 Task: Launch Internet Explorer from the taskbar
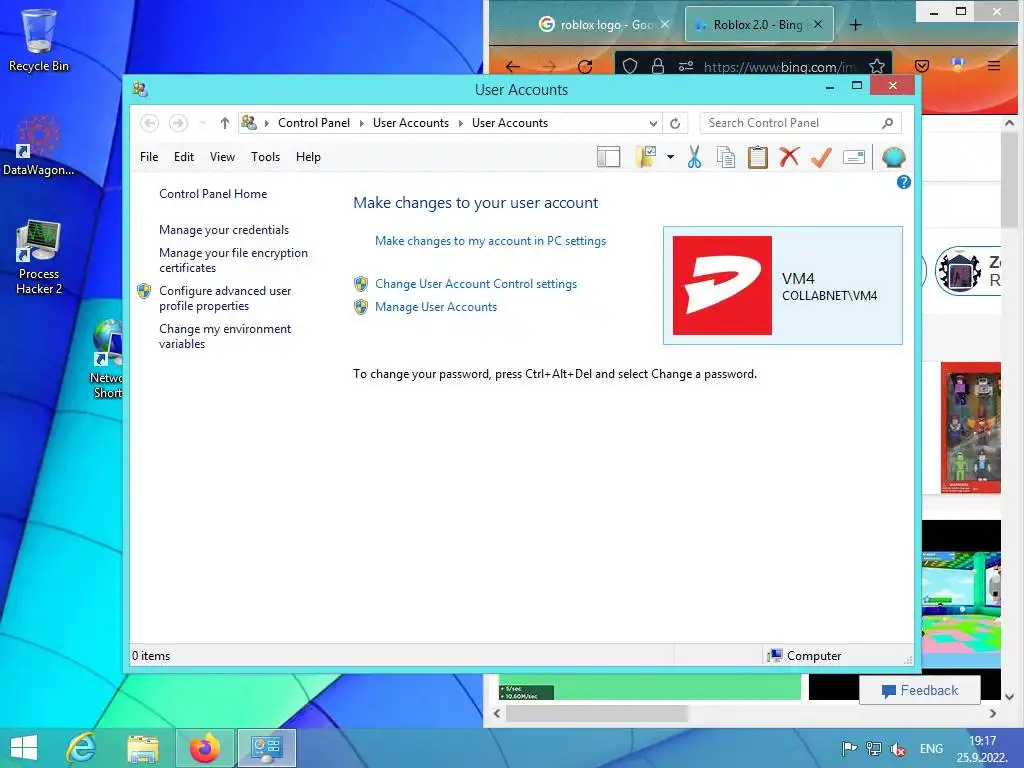tap(82, 748)
